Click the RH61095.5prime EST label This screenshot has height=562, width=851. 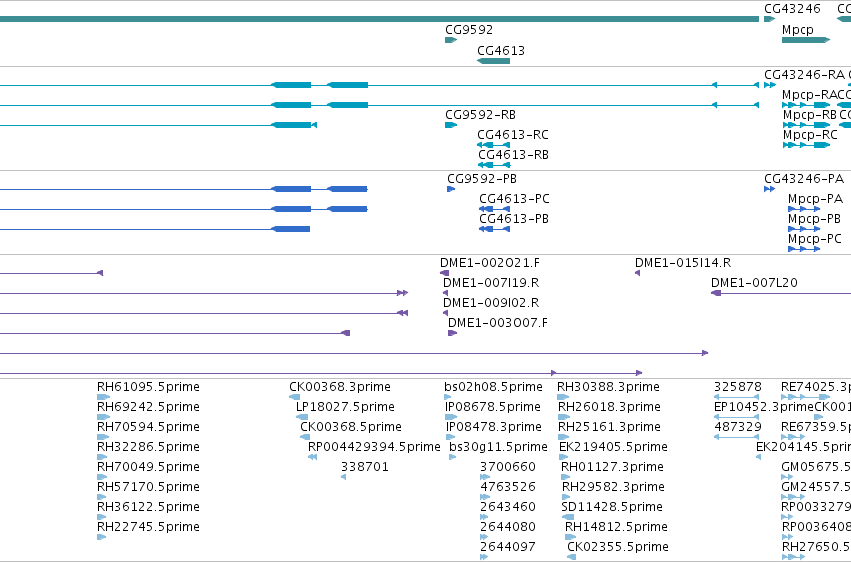point(148,387)
